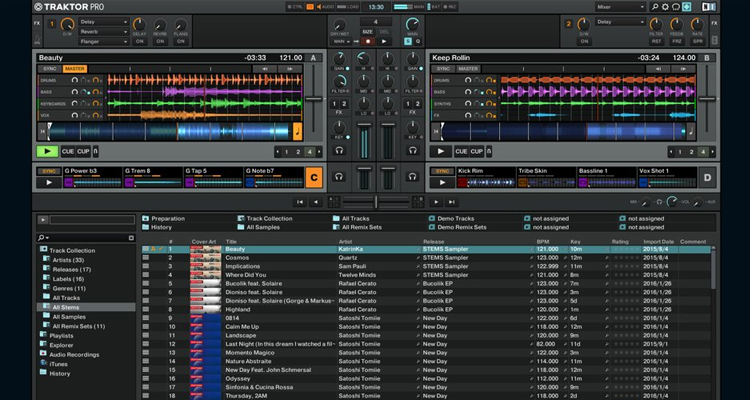Click the Deck A flux mode icon next to CUP

[96, 152]
